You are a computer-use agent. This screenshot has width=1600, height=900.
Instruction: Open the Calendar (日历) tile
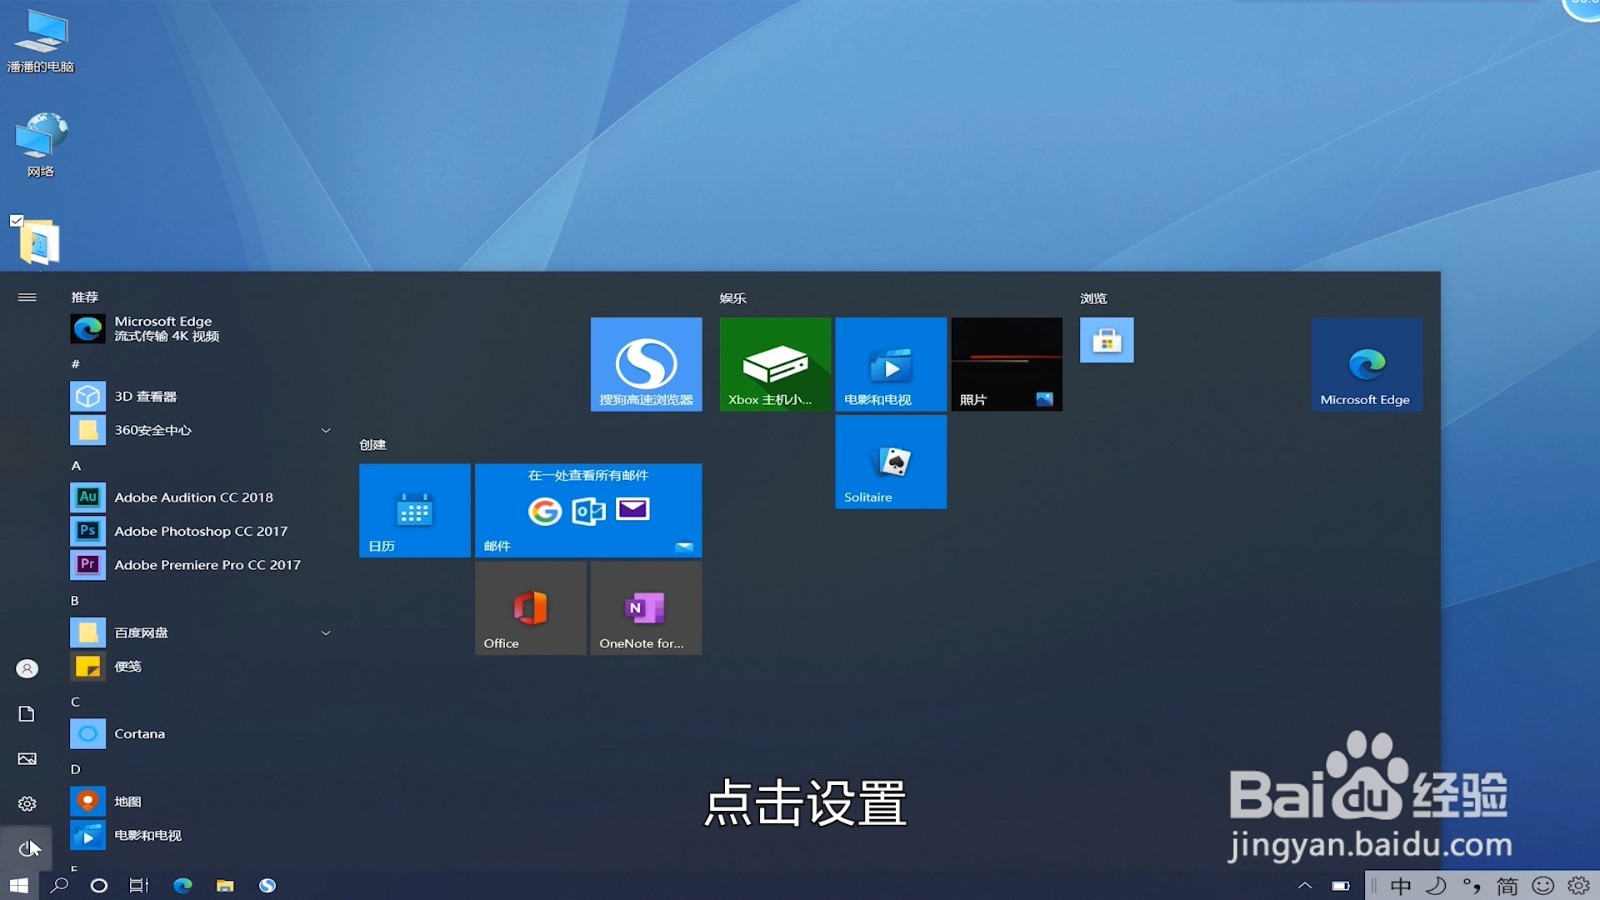click(x=415, y=510)
